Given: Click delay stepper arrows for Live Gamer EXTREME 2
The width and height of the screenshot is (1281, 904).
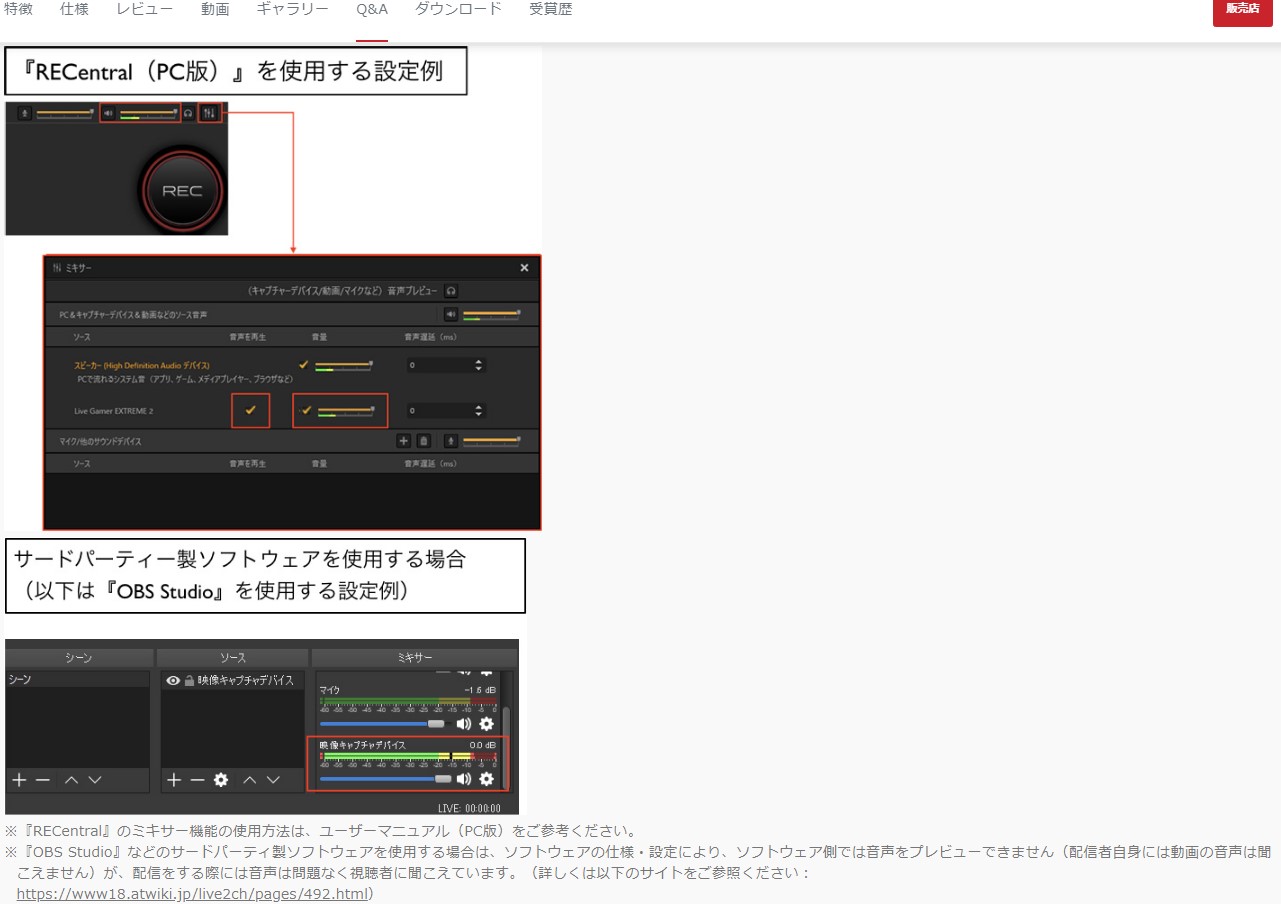Looking at the screenshot, I should [x=479, y=410].
